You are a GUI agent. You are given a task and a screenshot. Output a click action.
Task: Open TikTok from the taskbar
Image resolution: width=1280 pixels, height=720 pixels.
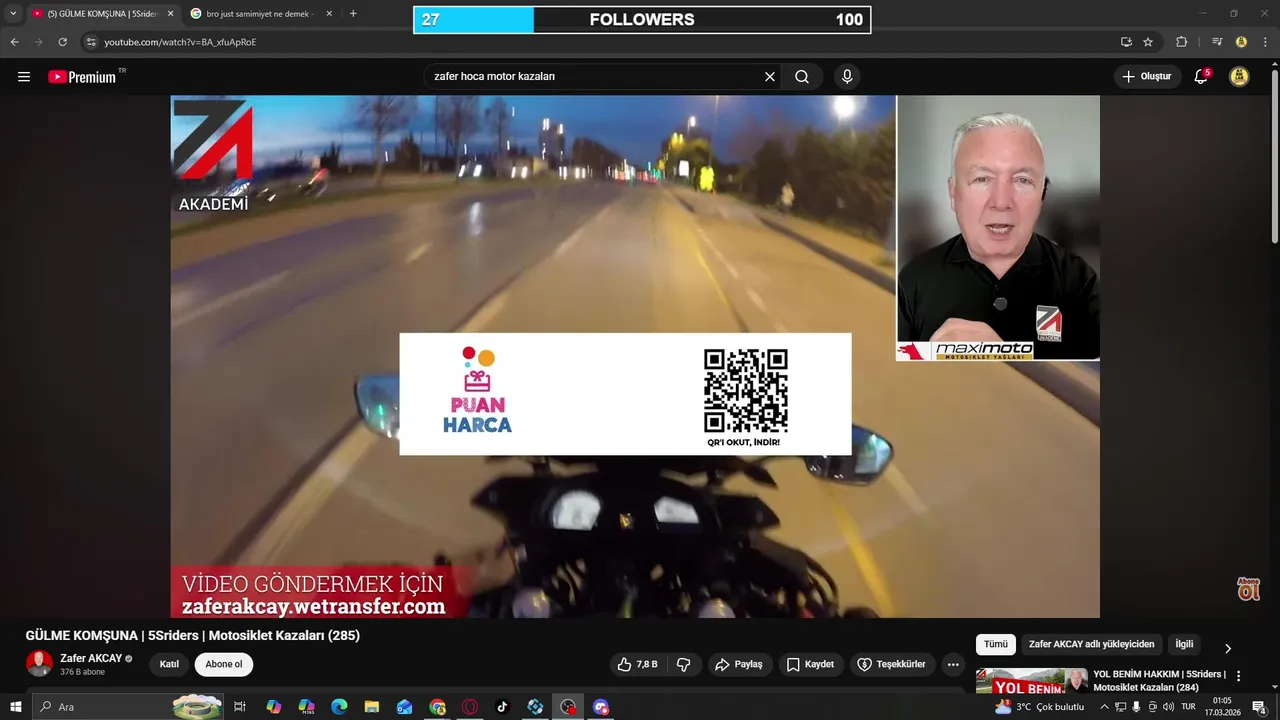pyautogui.click(x=502, y=707)
